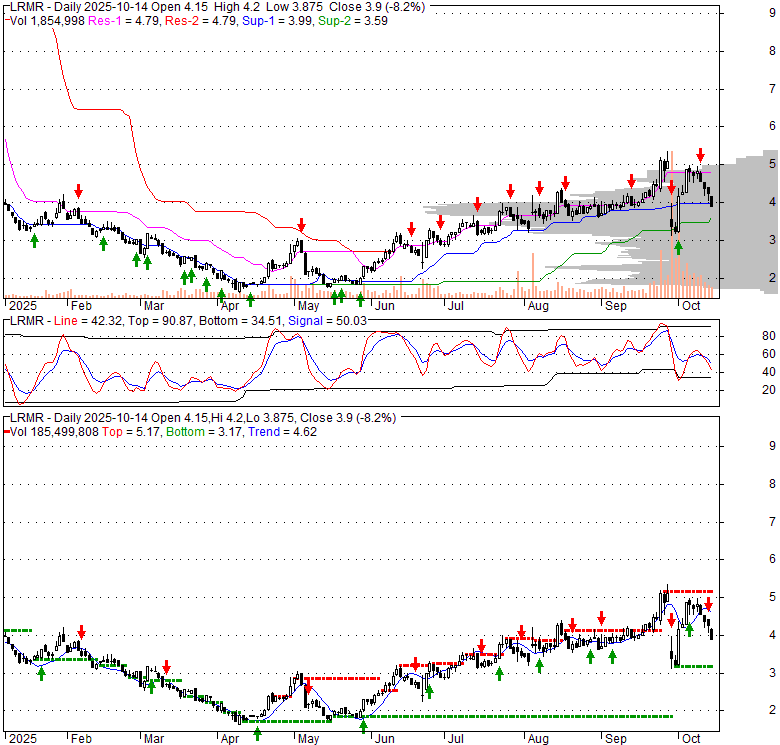Select the red down arrow in October, top chart
The image size is (780, 745).
700,155
